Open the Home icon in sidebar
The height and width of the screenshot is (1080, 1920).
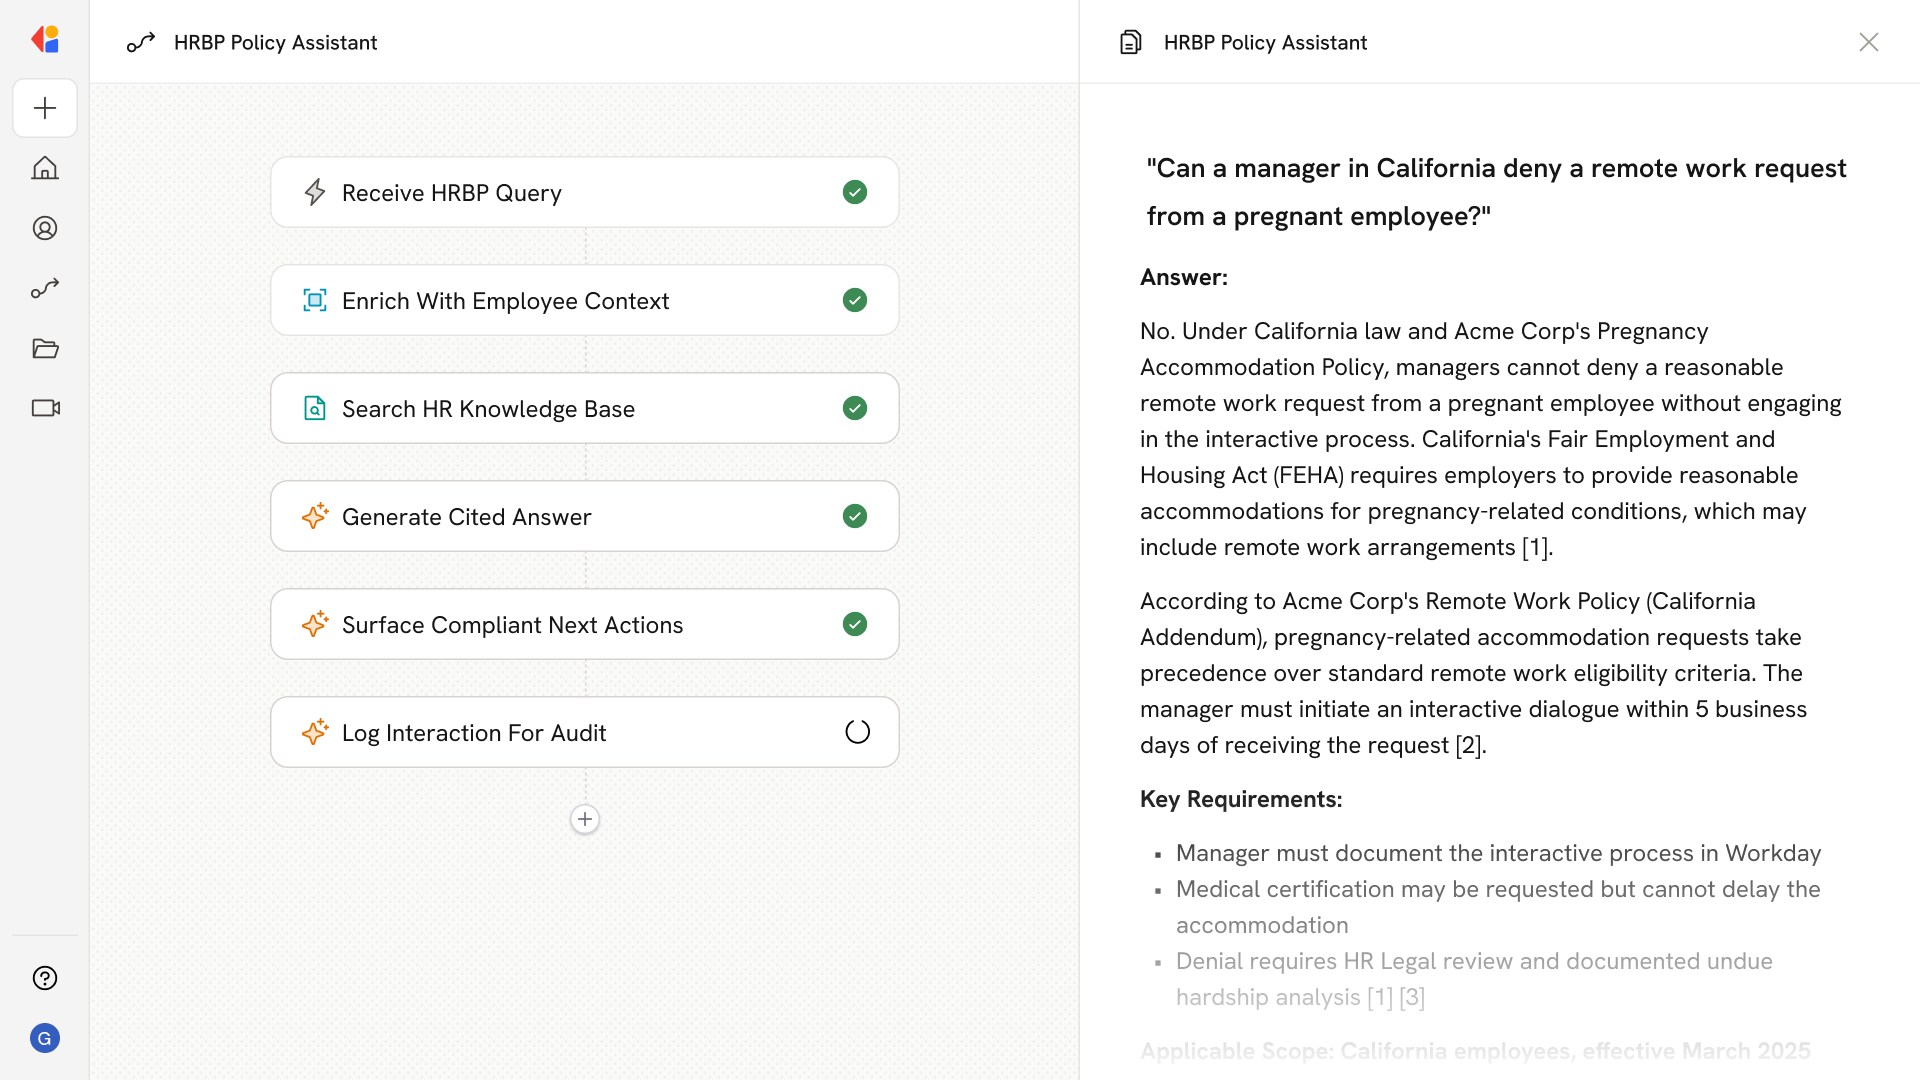pyautogui.click(x=45, y=168)
